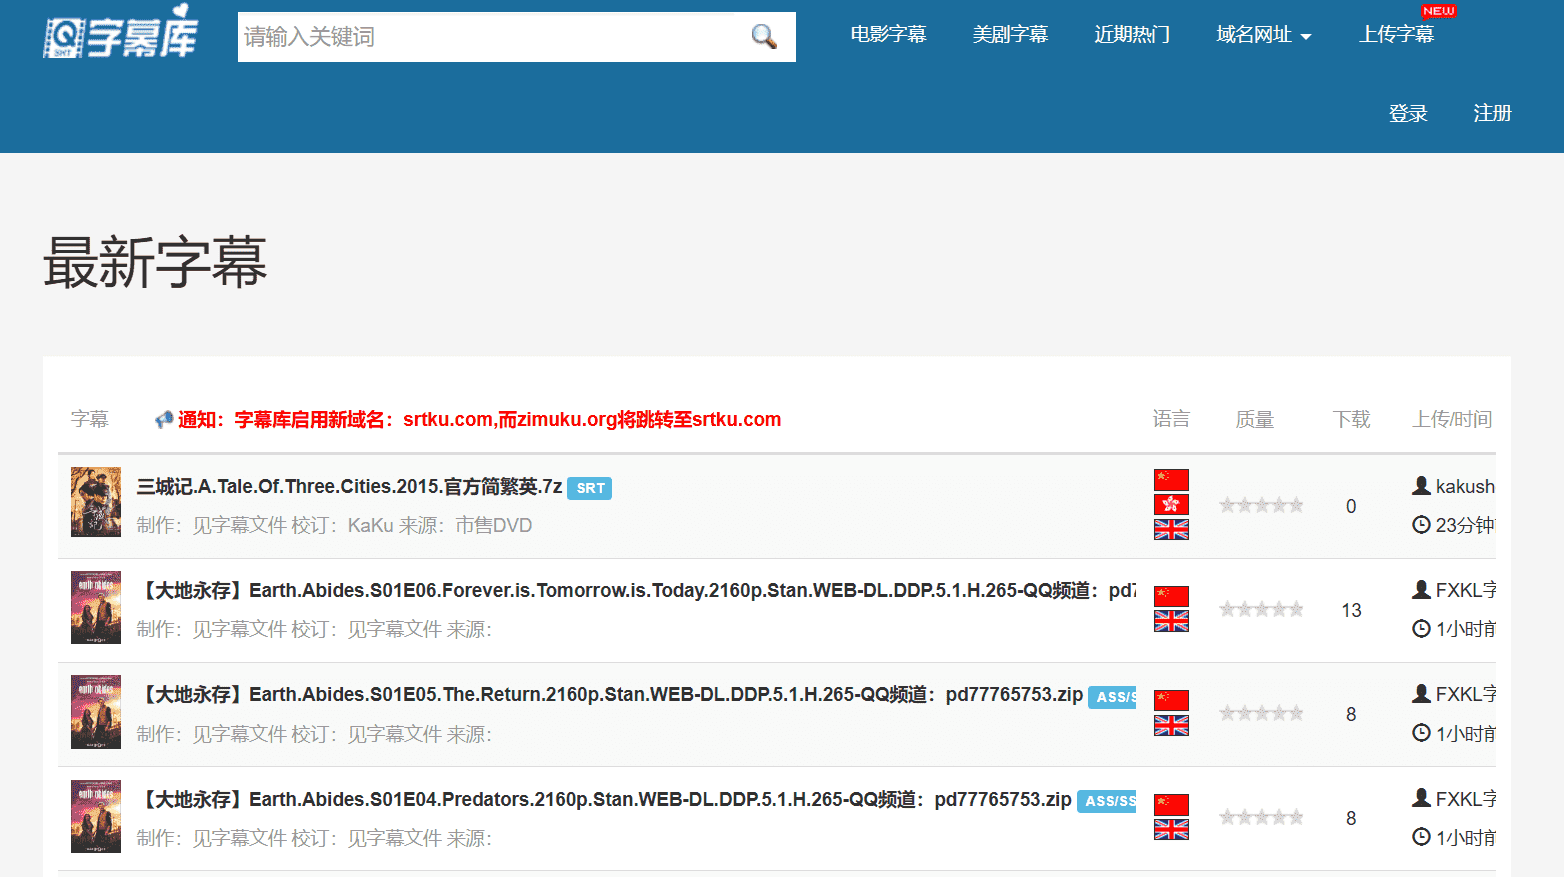This screenshot has height=877, width=1564.
Task: Click the 登录 link
Action: pyautogui.click(x=1408, y=114)
